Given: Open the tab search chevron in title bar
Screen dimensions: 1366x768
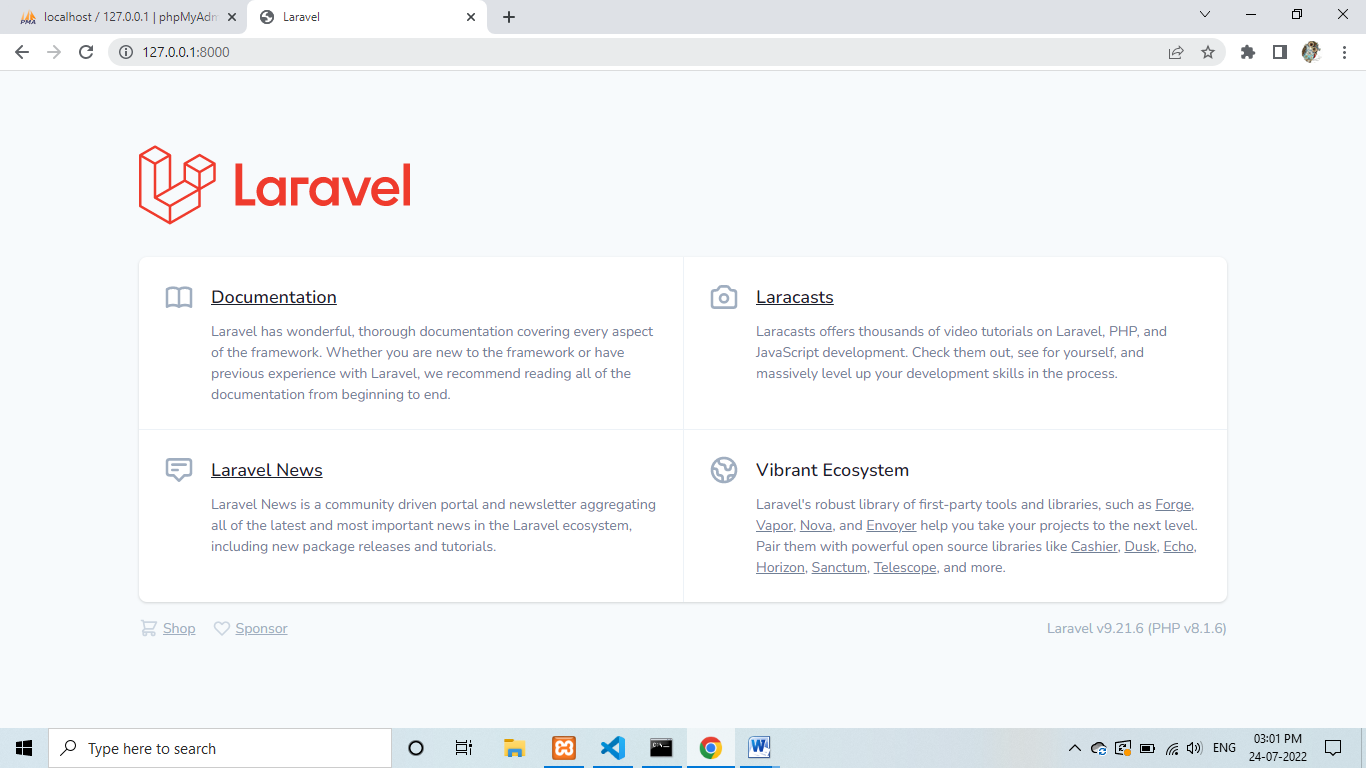Looking at the screenshot, I should click(x=1205, y=14).
